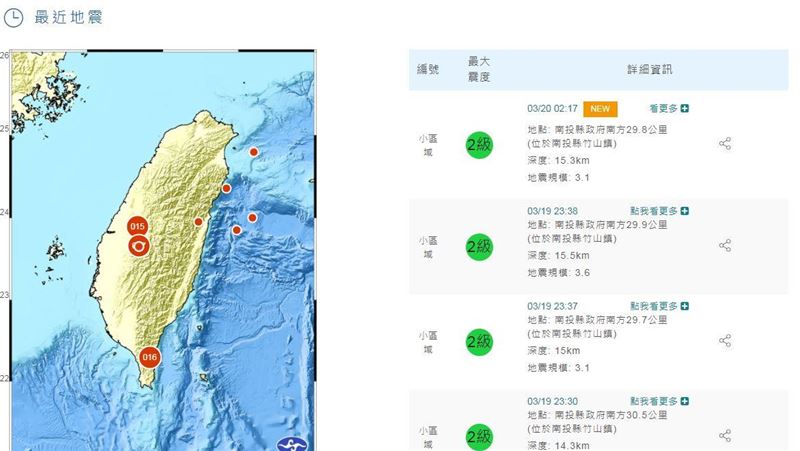Image resolution: width=800 pixels, height=451 pixels.
Task: Click the northernmost offshore red dot marker
Action: (x=254, y=152)
